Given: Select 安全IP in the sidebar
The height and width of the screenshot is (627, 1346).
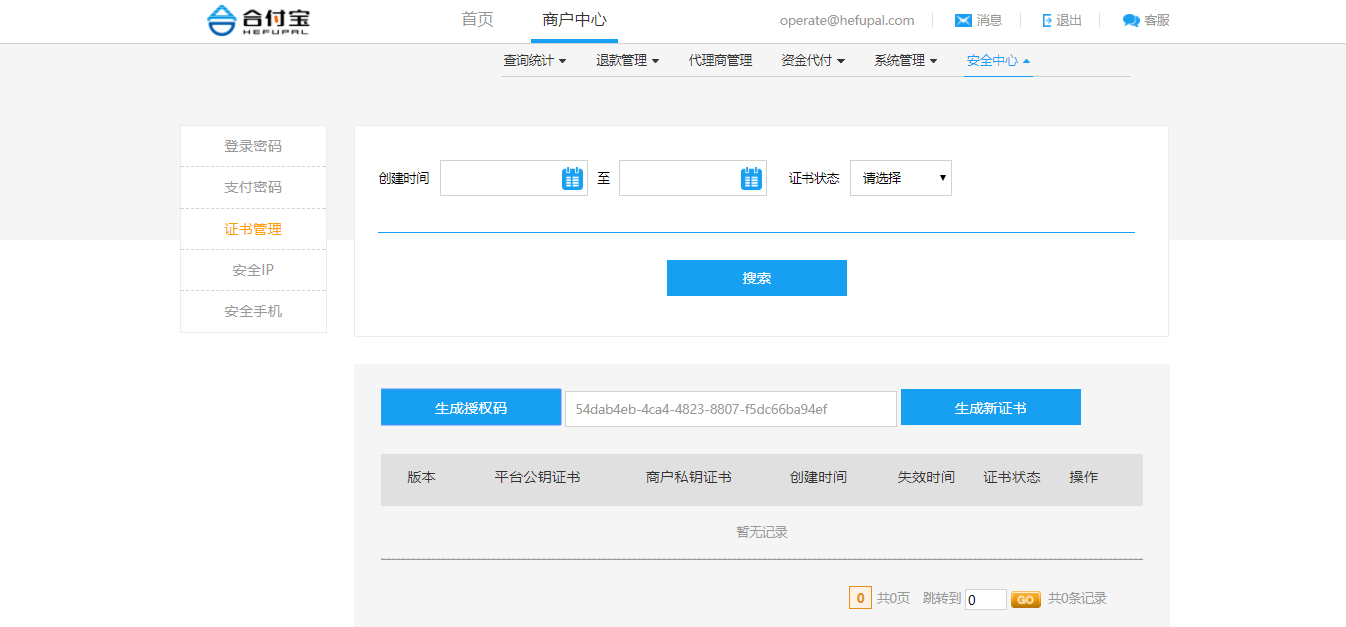Looking at the screenshot, I should (x=253, y=270).
